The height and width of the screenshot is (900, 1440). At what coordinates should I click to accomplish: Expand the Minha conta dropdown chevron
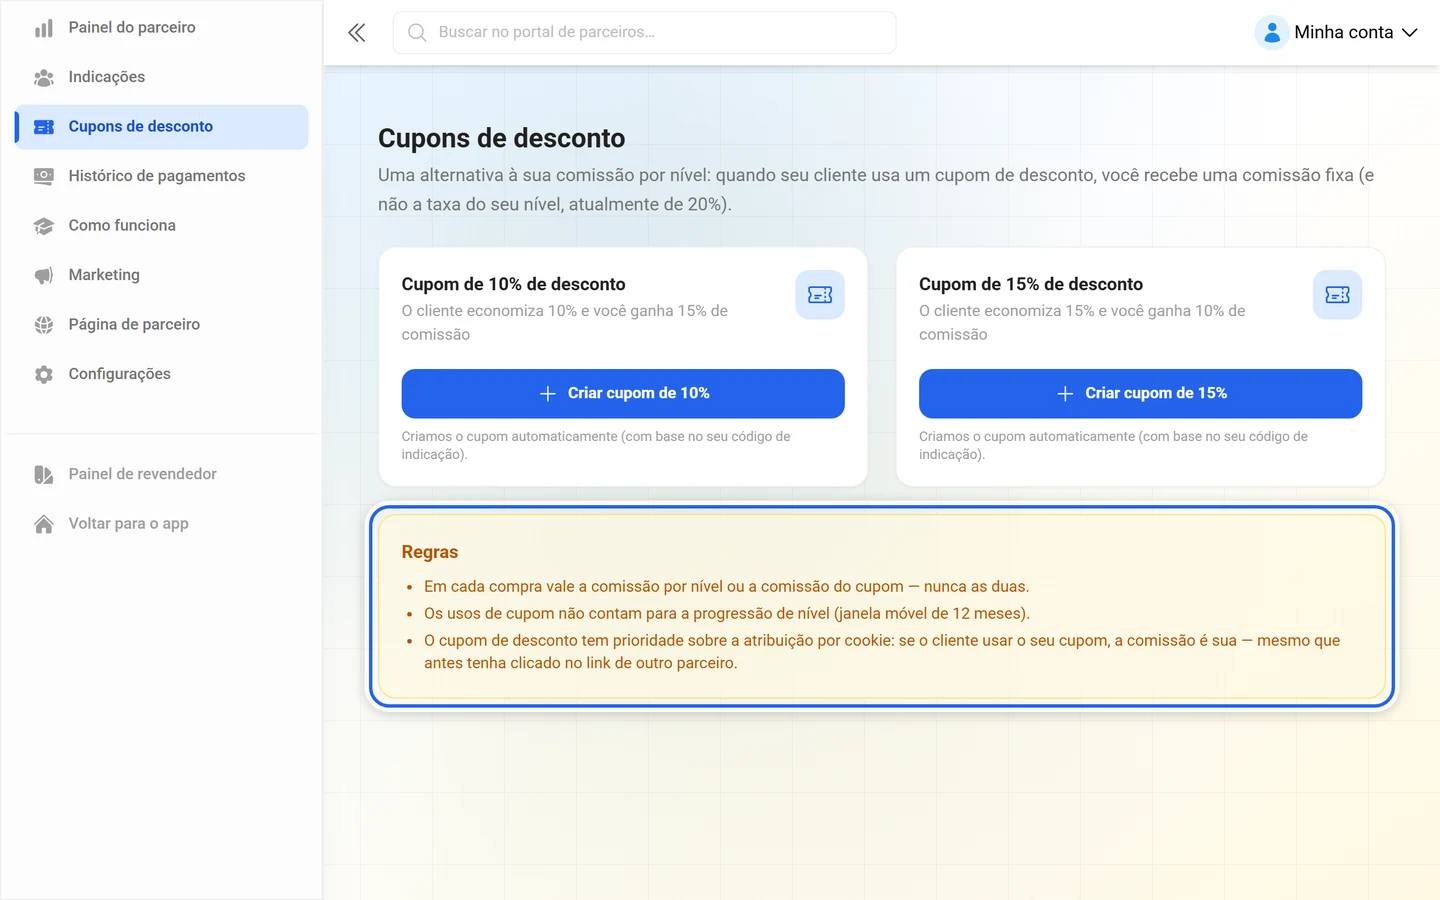click(1410, 33)
